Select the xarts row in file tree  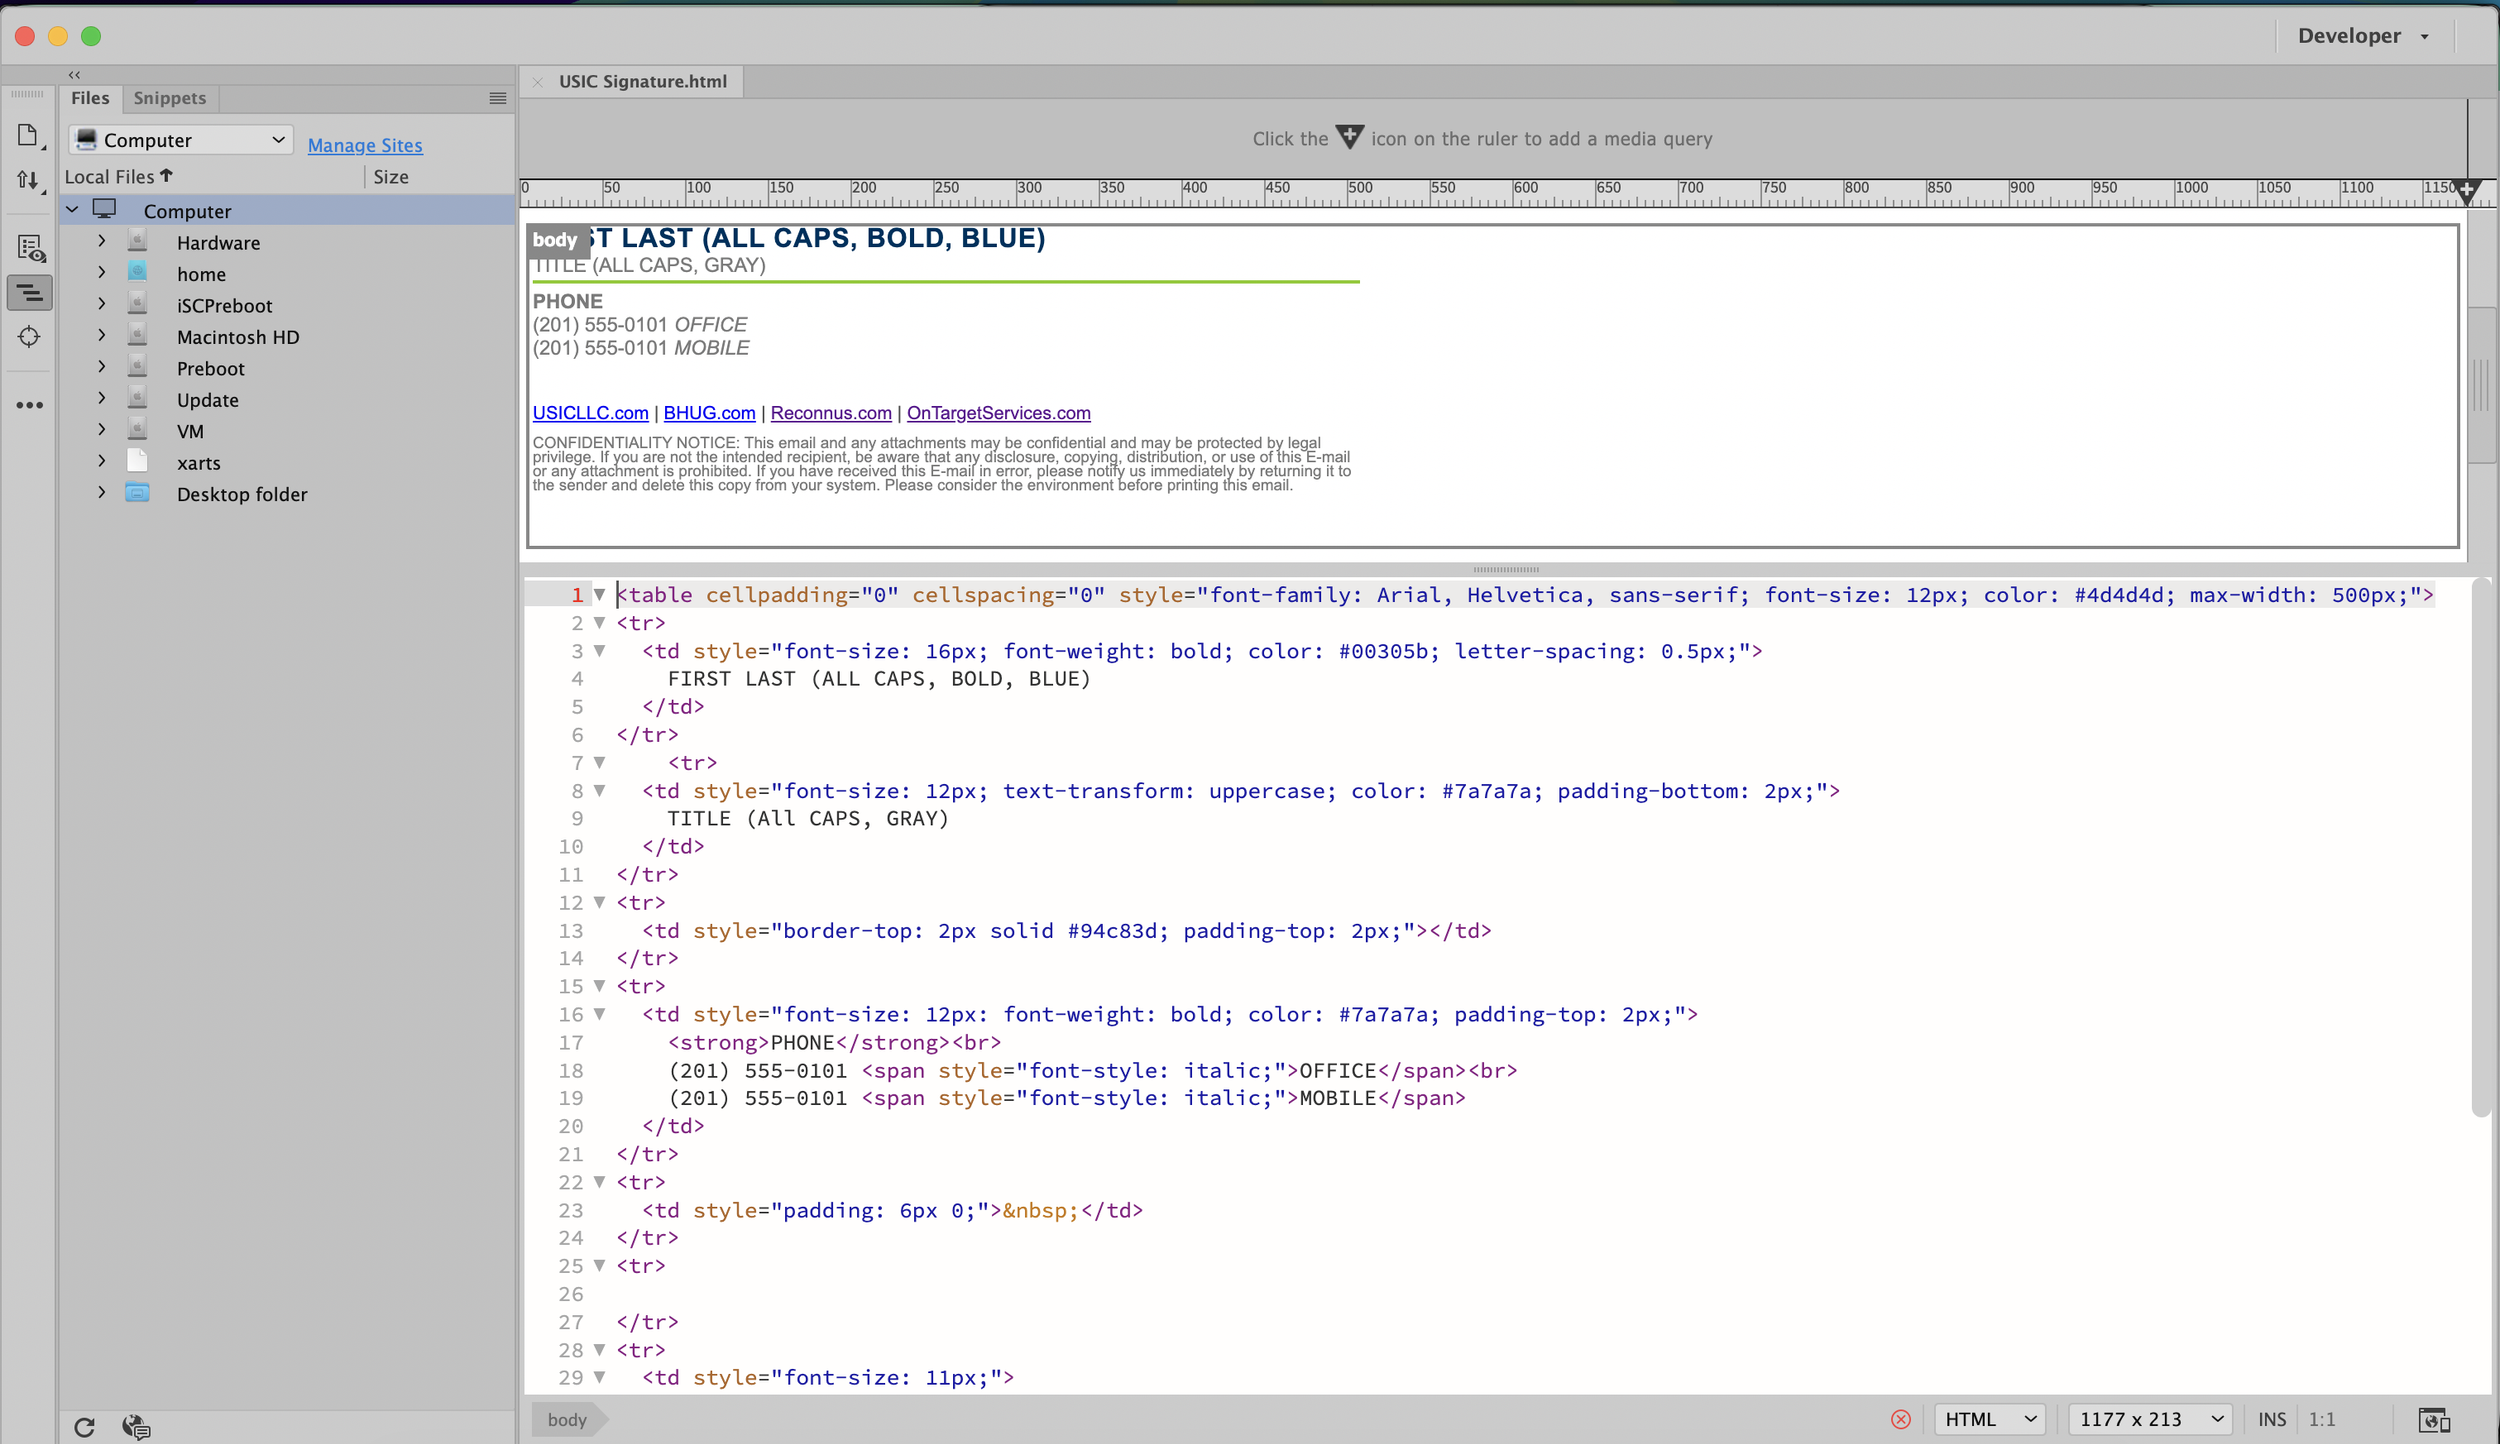click(x=287, y=462)
